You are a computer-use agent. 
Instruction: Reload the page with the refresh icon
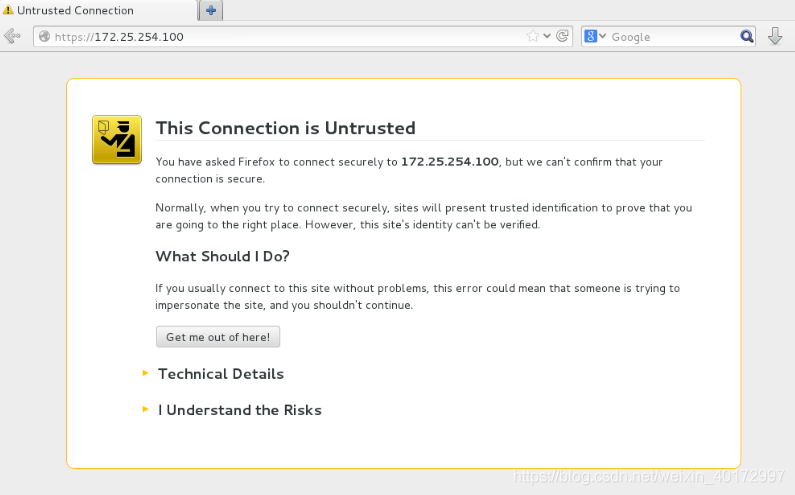(x=562, y=36)
